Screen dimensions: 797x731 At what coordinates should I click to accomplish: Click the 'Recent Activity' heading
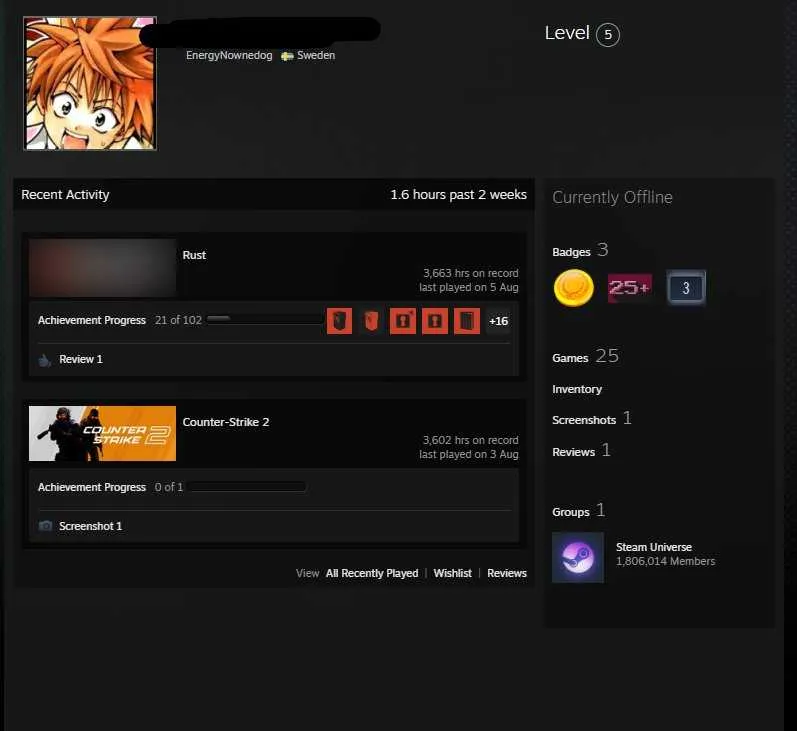(x=65, y=195)
